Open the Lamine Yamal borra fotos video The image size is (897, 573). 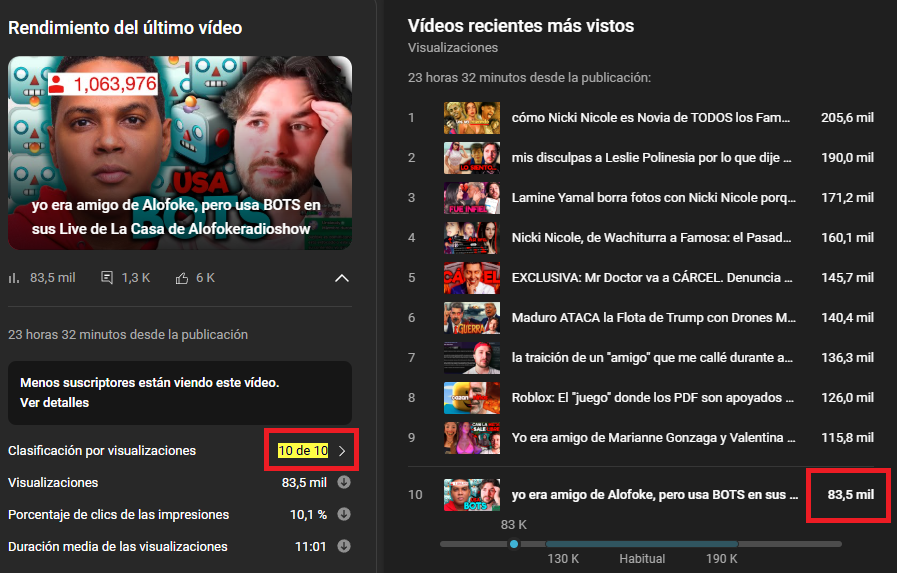(x=653, y=198)
